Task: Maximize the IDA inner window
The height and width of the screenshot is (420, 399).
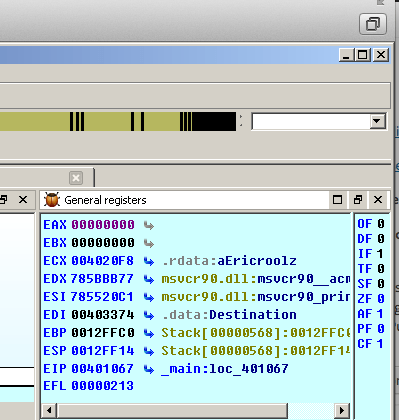Action: (x=363, y=55)
